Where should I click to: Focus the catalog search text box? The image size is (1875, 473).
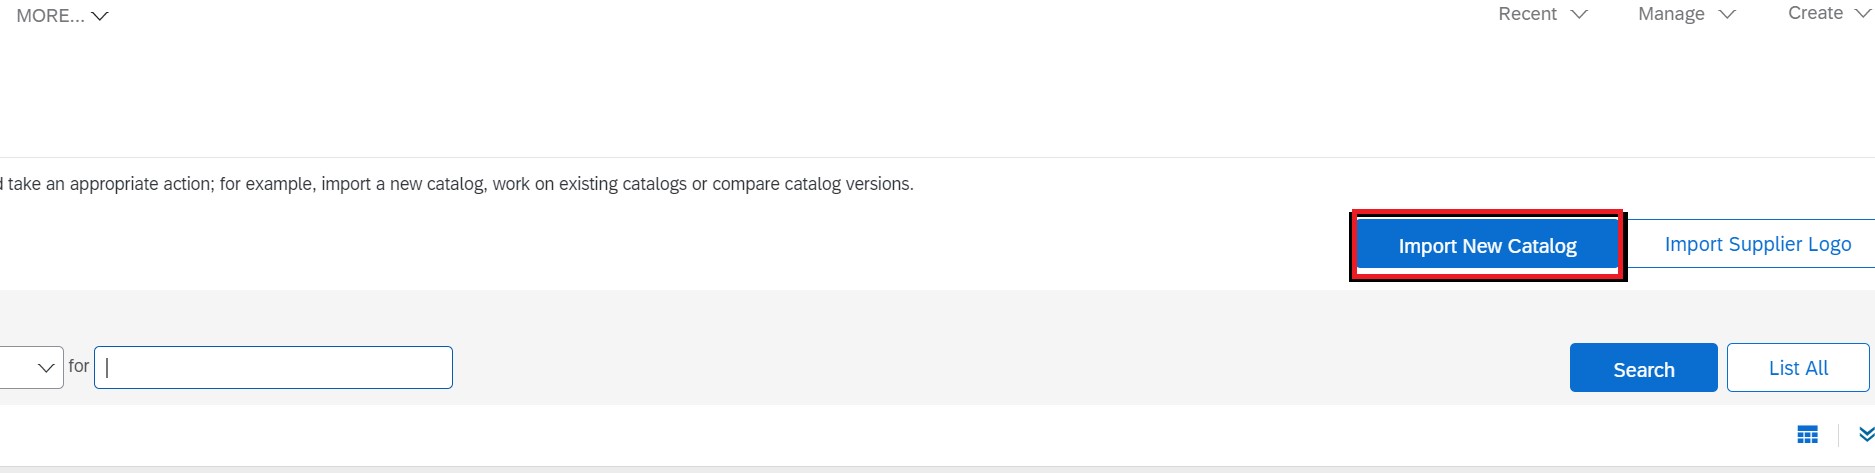coord(273,368)
